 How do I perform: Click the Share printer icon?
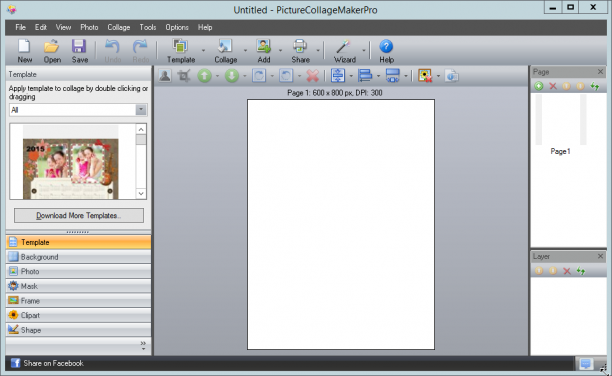[x=300, y=51]
